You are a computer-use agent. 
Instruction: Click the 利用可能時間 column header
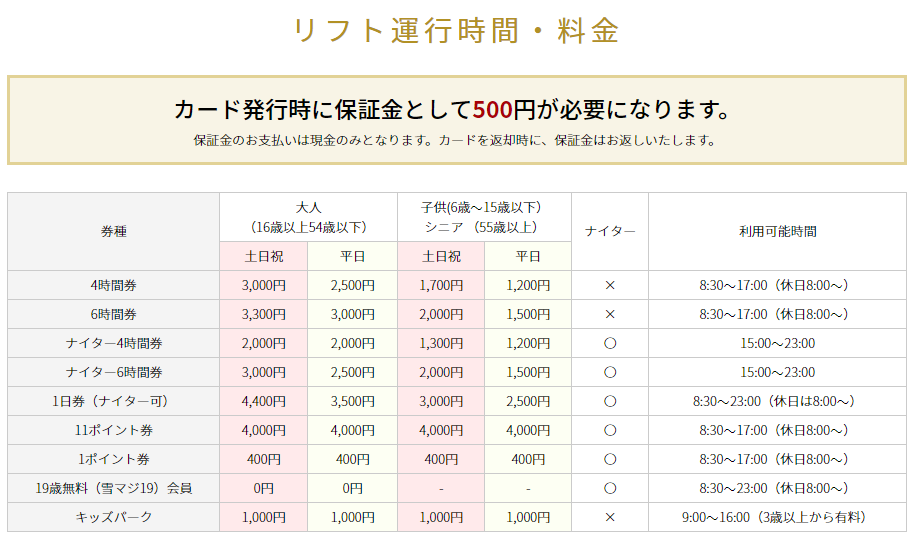tap(777, 232)
